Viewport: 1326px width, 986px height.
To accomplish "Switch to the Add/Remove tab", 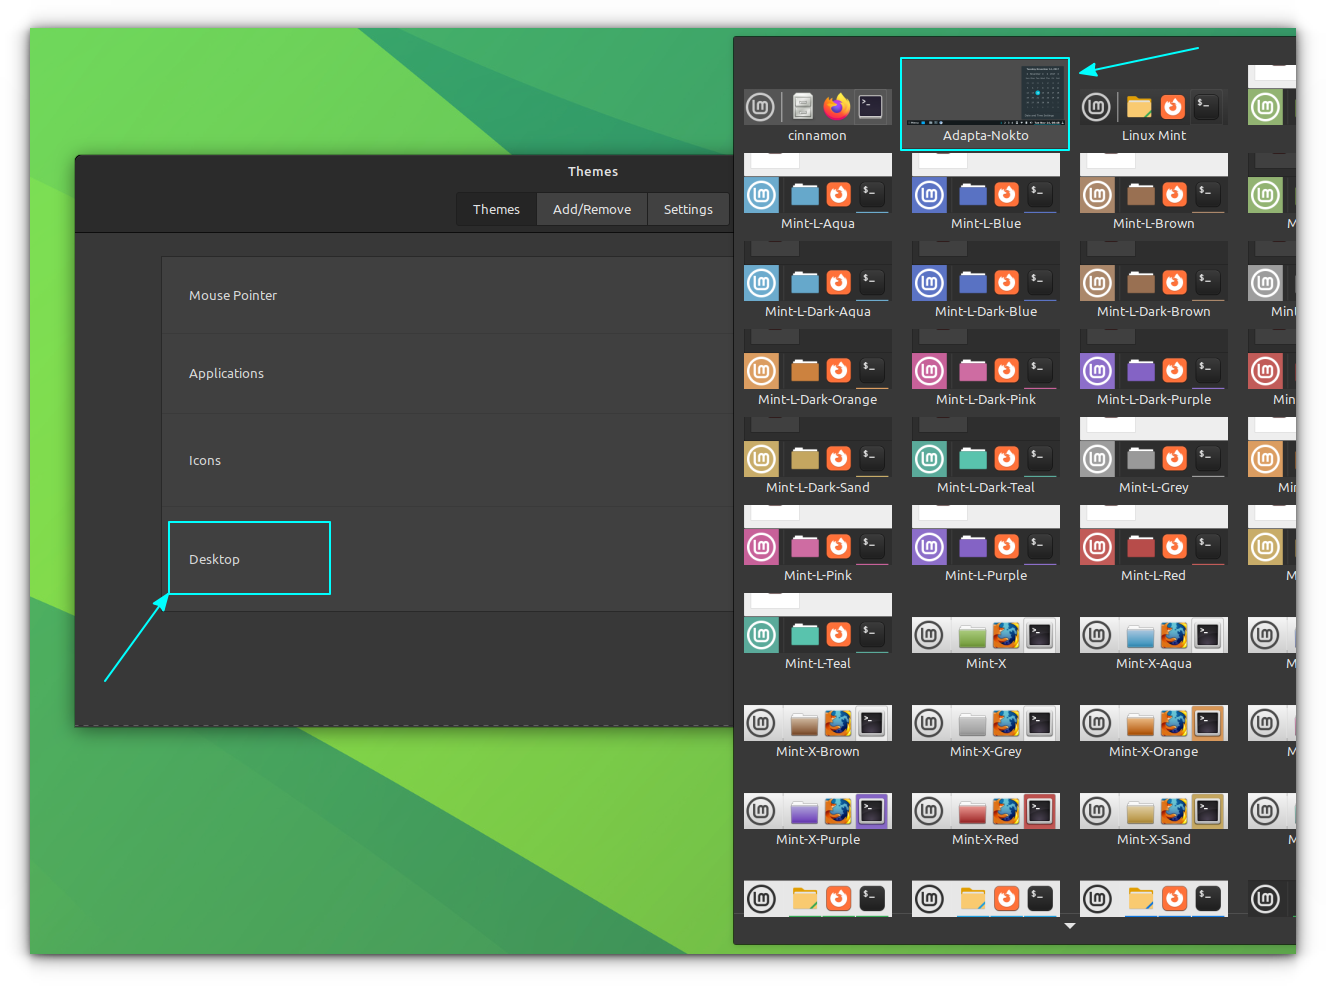I will pyautogui.click(x=591, y=209).
